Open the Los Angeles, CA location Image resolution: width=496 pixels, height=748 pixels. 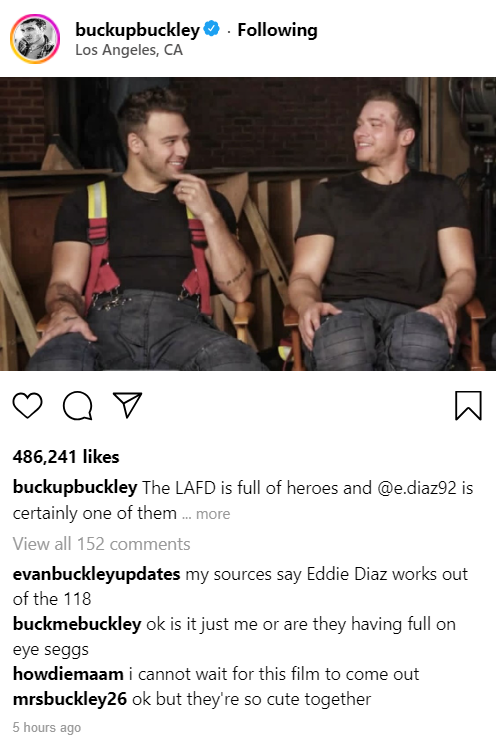(x=129, y=50)
